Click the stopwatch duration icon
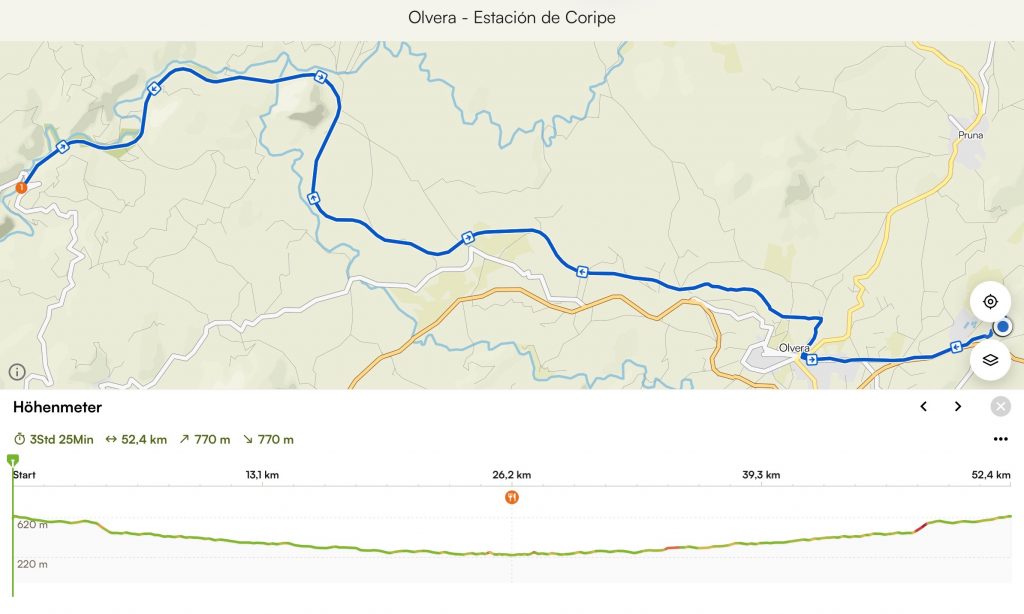The width and height of the screenshot is (1024, 614). 19,440
